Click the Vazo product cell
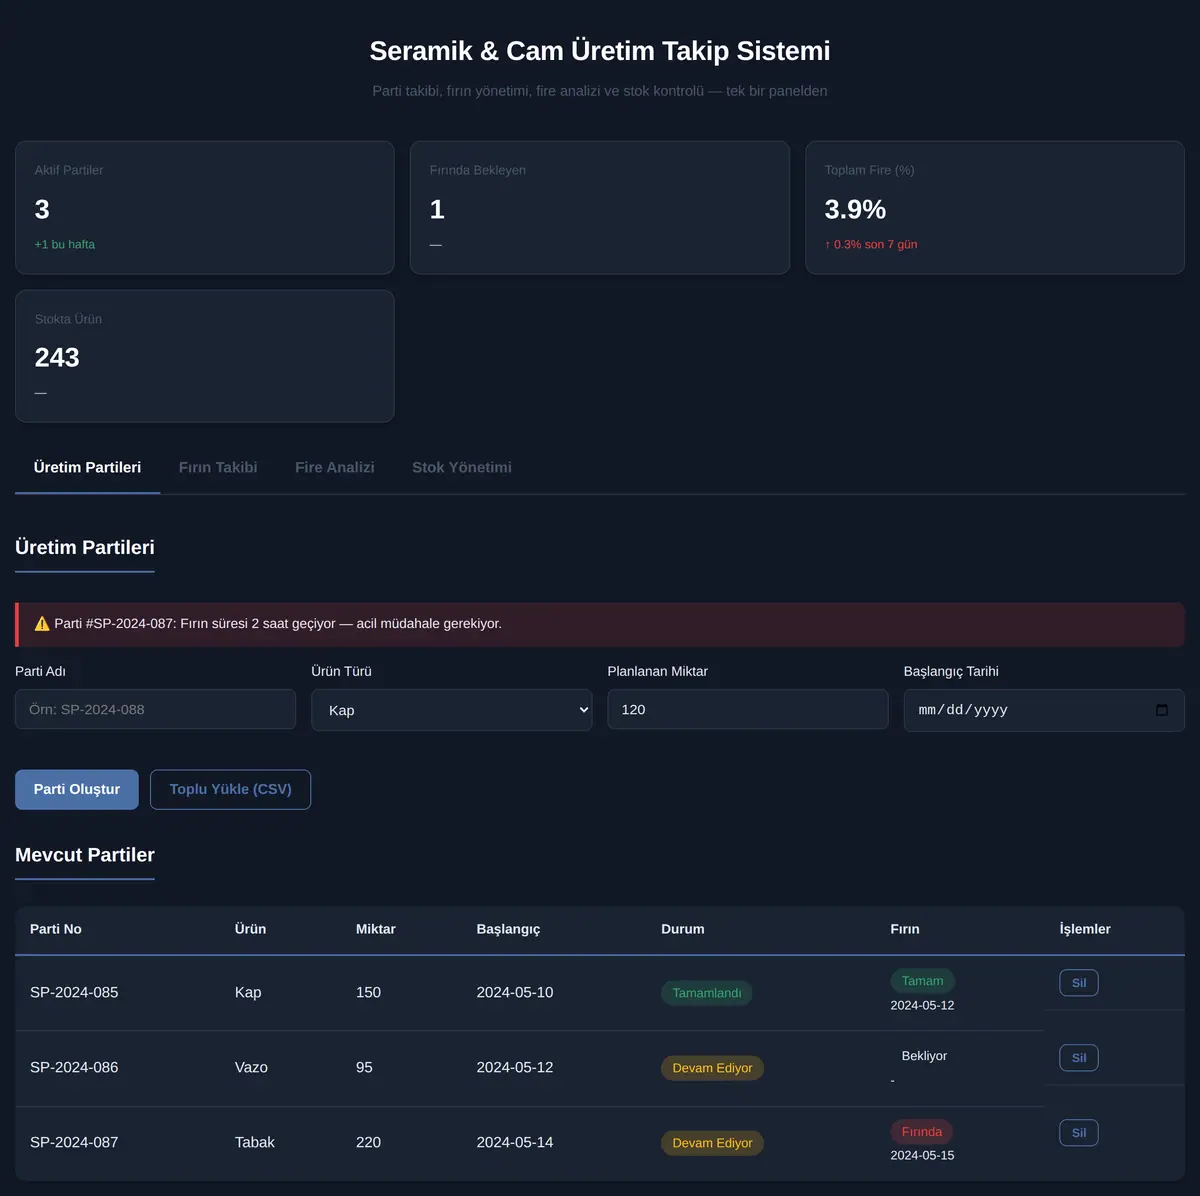The image size is (1200, 1196). coord(251,1068)
